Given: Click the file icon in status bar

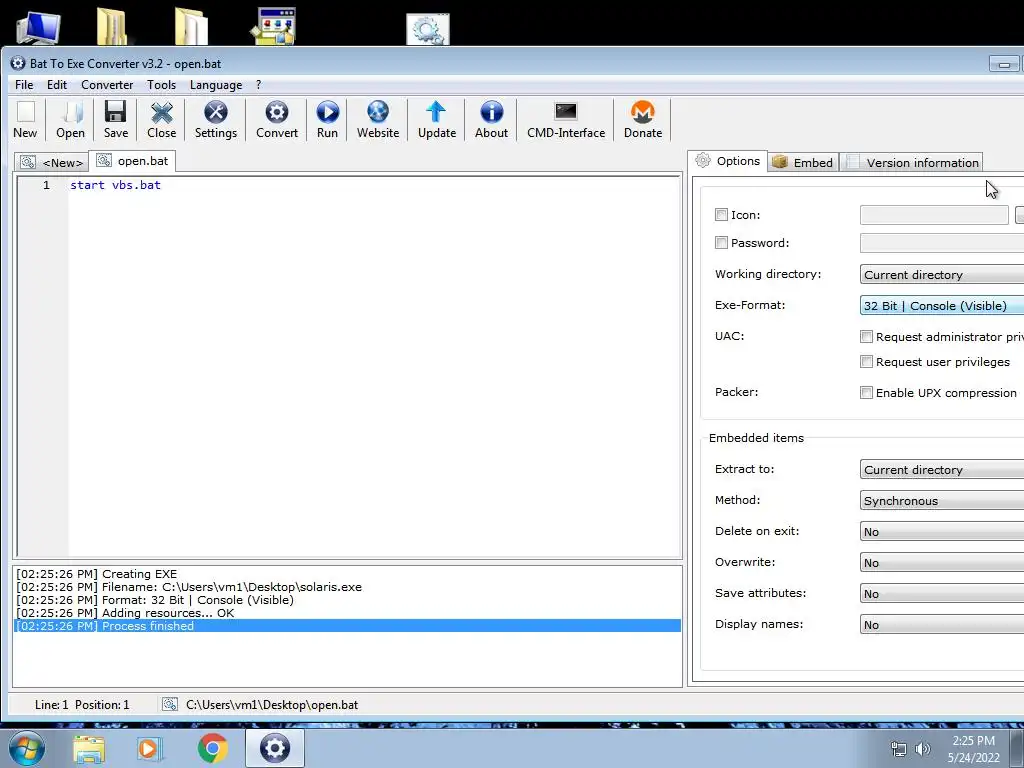Looking at the screenshot, I should [x=170, y=704].
